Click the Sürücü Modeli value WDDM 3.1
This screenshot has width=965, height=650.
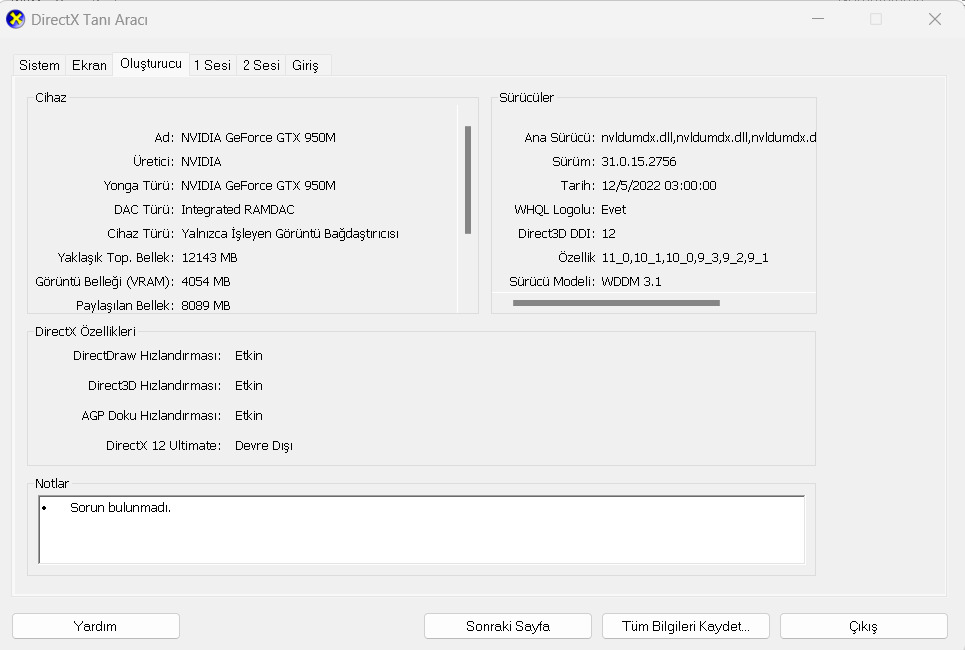pyautogui.click(x=631, y=281)
